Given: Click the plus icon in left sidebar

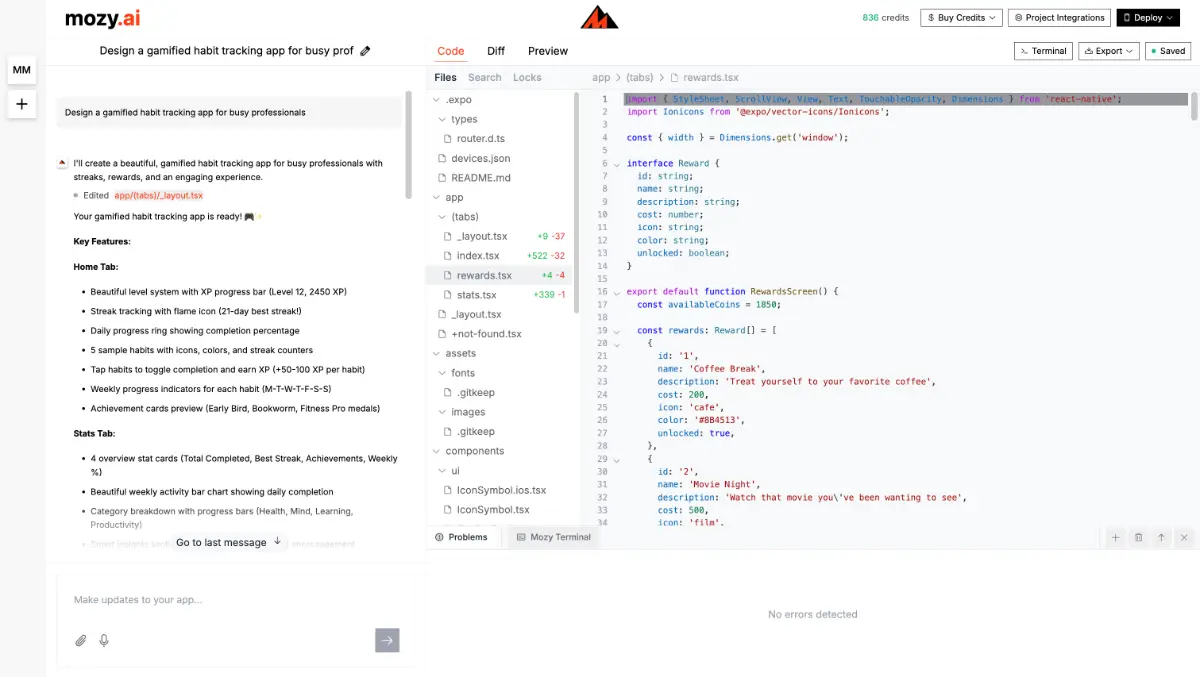Looking at the screenshot, I should [x=22, y=104].
